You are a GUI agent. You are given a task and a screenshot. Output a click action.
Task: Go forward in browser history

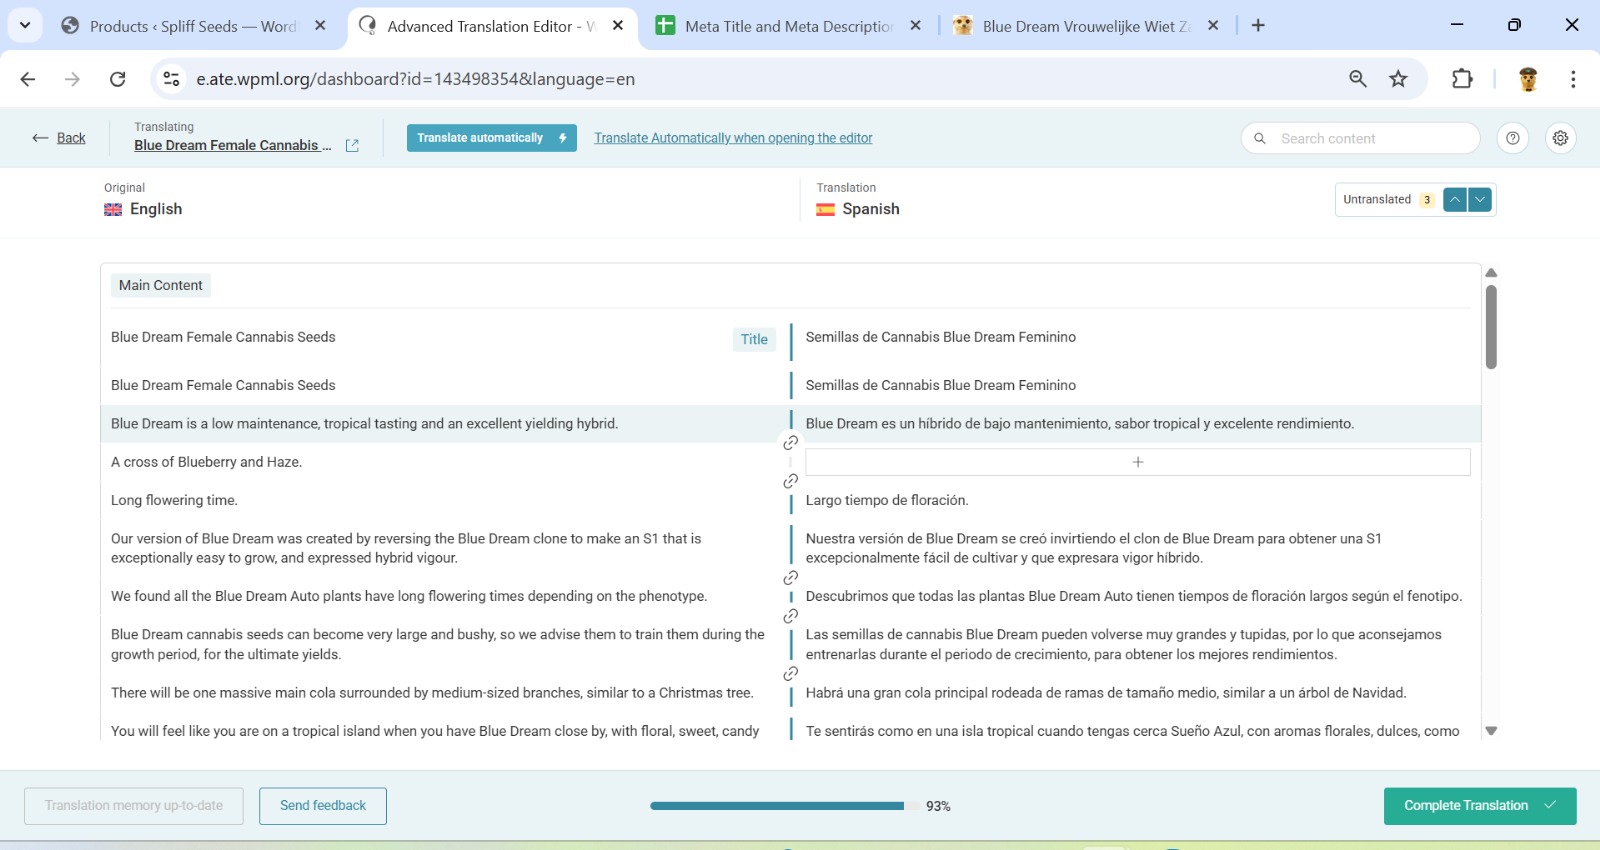pyautogui.click(x=72, y=79)
